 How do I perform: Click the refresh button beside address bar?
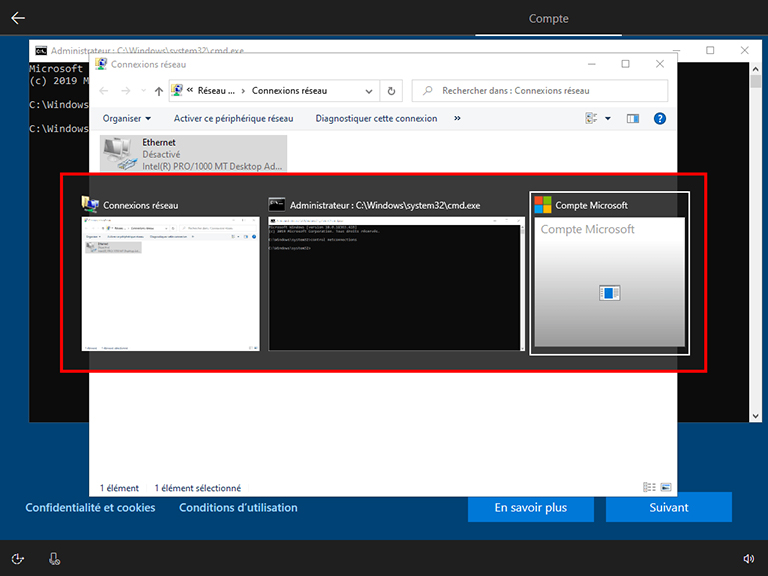click(x=391, y=91)
